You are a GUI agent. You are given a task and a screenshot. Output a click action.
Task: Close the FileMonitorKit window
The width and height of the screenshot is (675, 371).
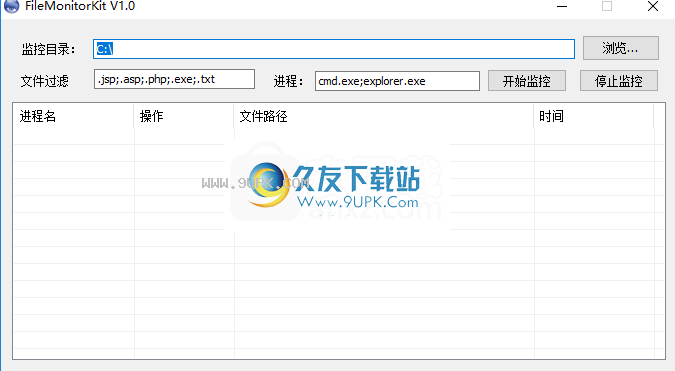[x=653, y=6]
